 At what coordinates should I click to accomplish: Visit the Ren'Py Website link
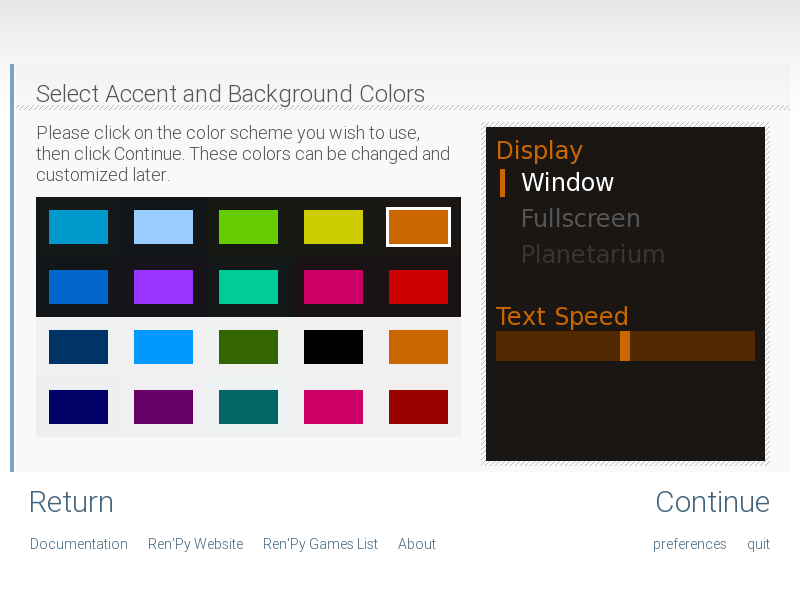coord(195,544)
